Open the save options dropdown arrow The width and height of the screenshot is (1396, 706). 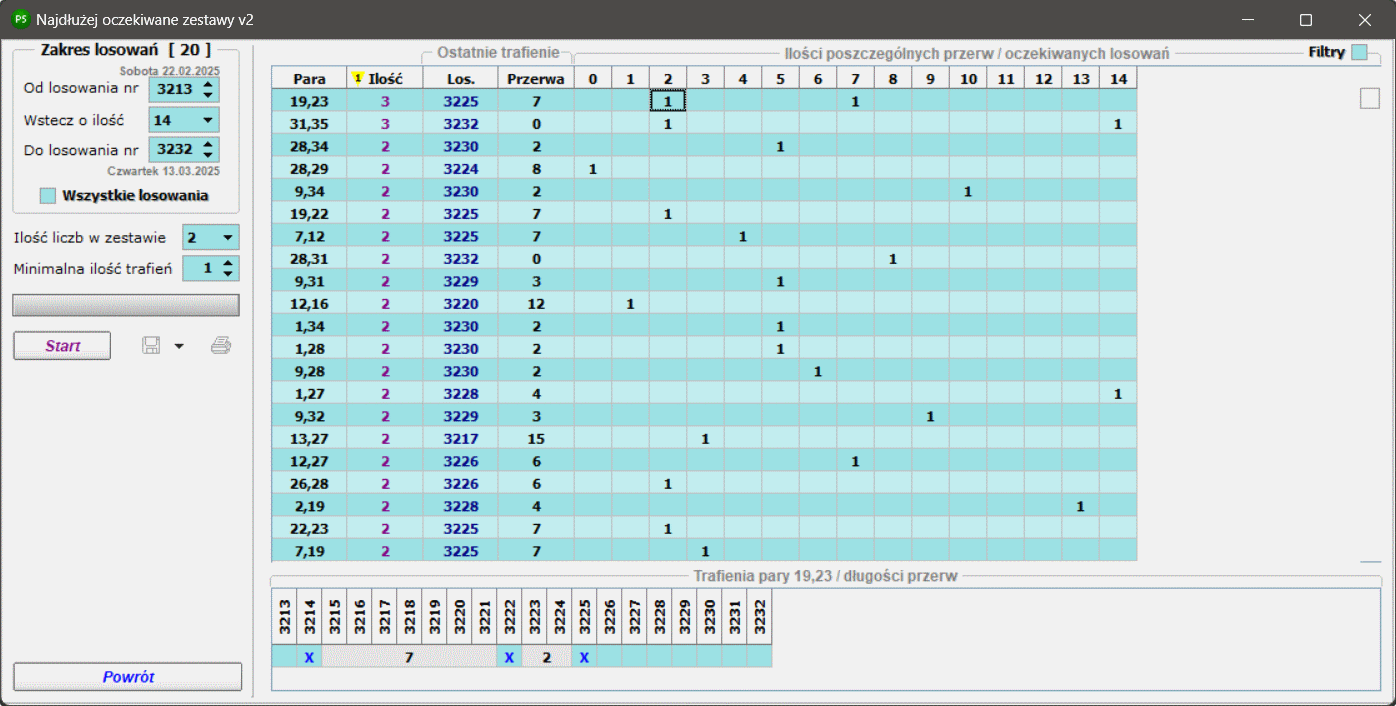tap(179, 346)
